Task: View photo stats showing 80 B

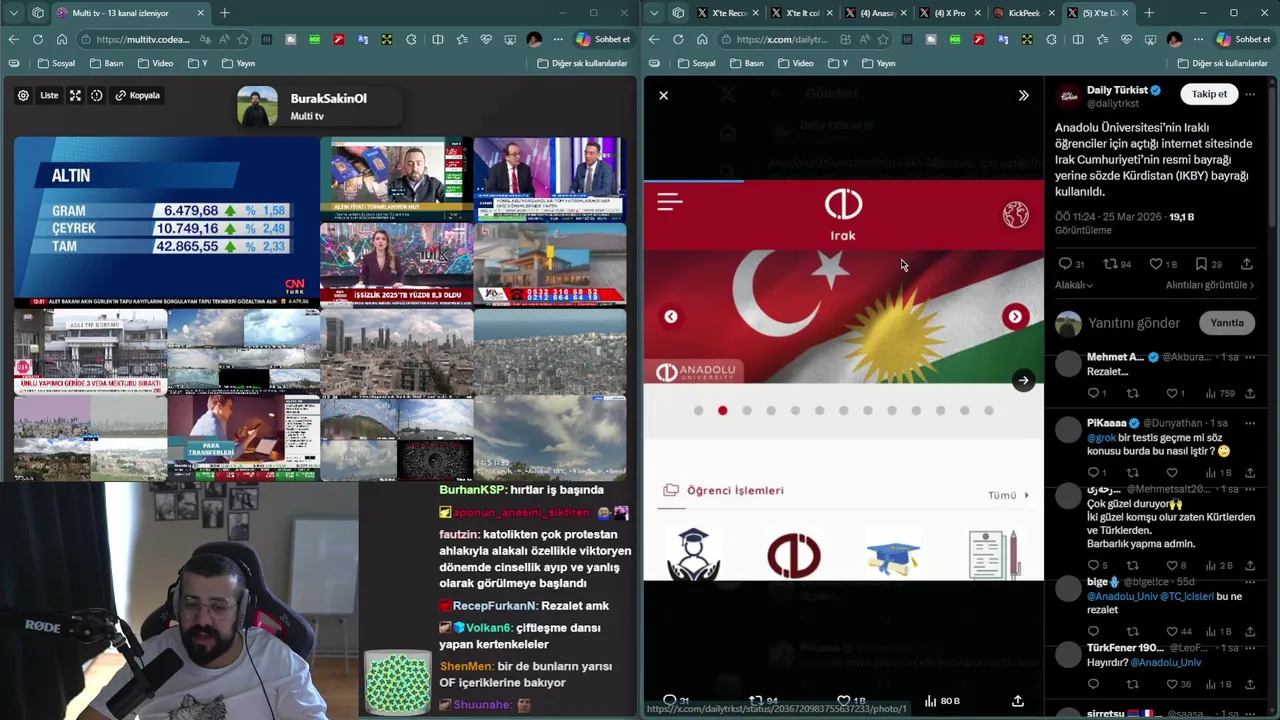Action: (942, 701)
